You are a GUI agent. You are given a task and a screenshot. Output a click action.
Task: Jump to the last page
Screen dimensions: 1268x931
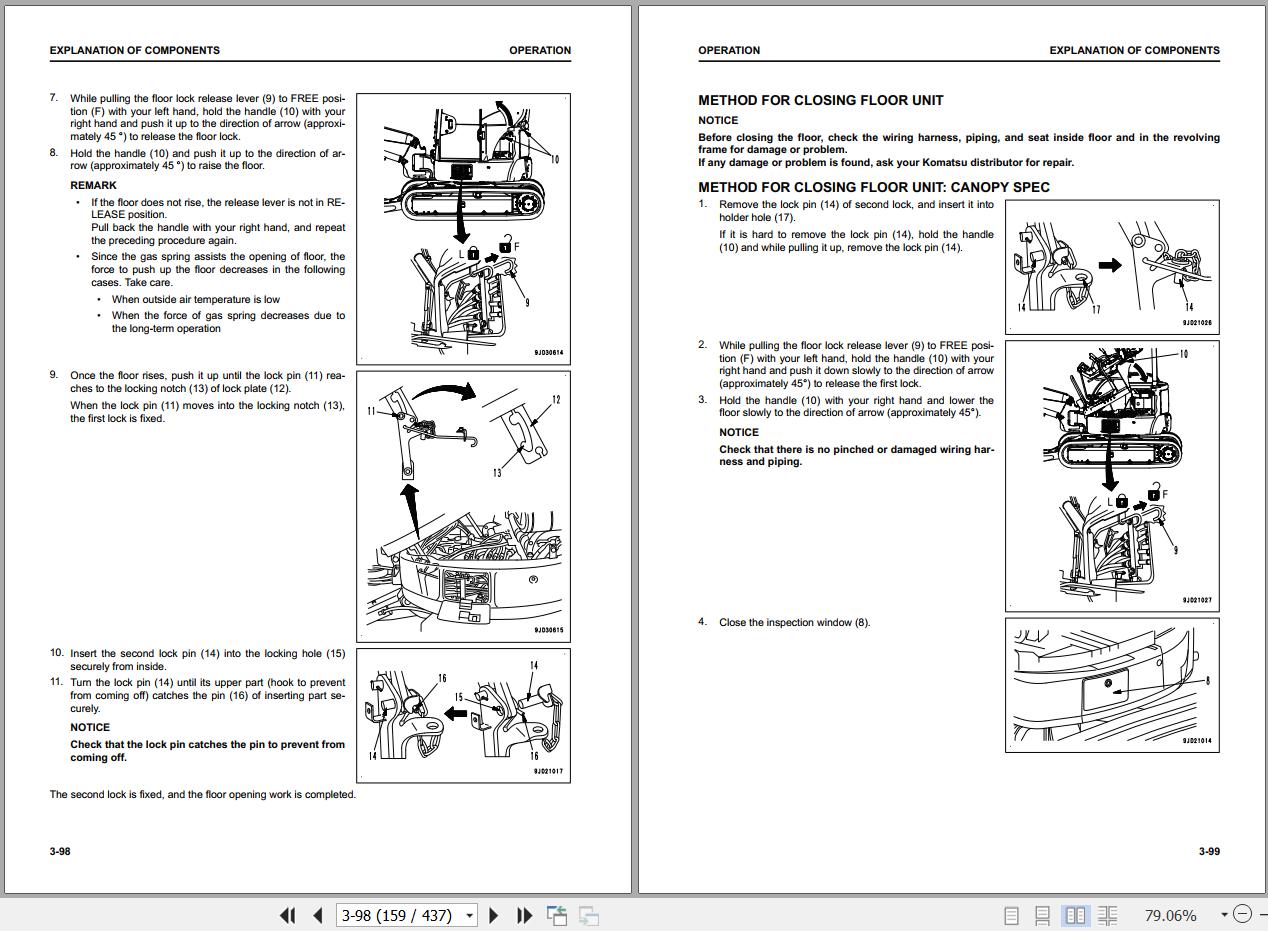(x=524, y=915)
